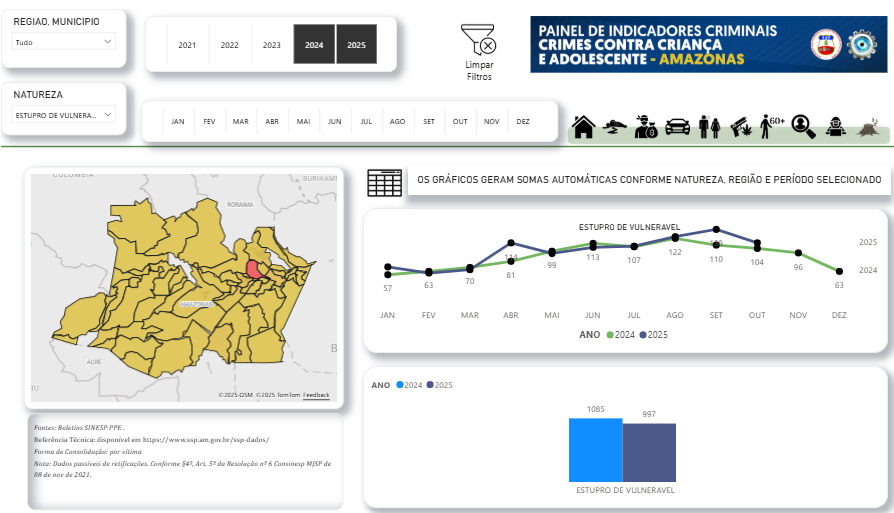
Task: Toggle the 2025 year slicer
Action: [x=356, y=45]
